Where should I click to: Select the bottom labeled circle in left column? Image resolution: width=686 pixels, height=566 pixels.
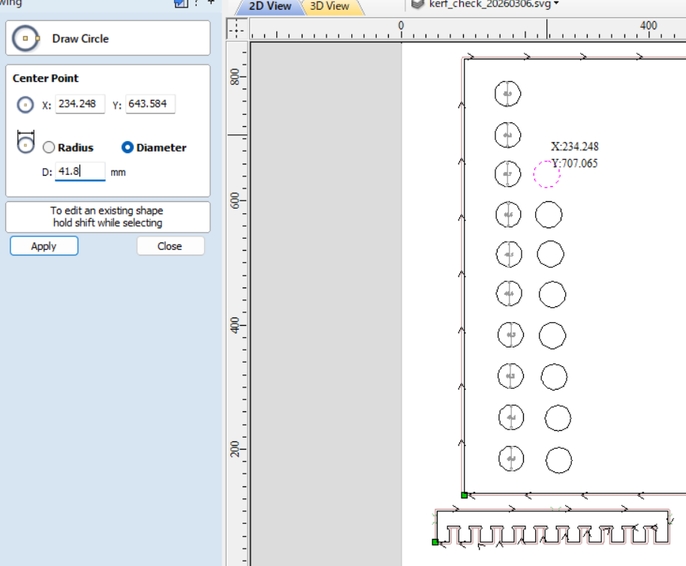(x=511, y=458)
